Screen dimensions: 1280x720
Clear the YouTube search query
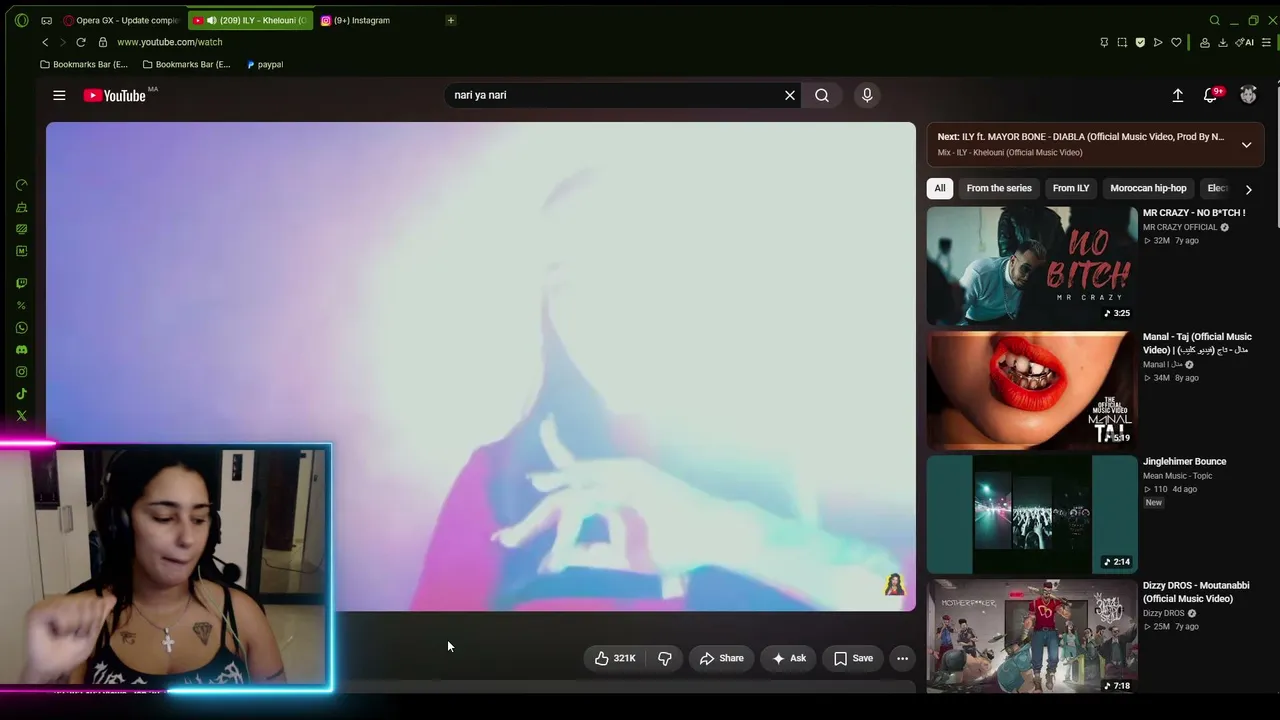click(790, 95)
